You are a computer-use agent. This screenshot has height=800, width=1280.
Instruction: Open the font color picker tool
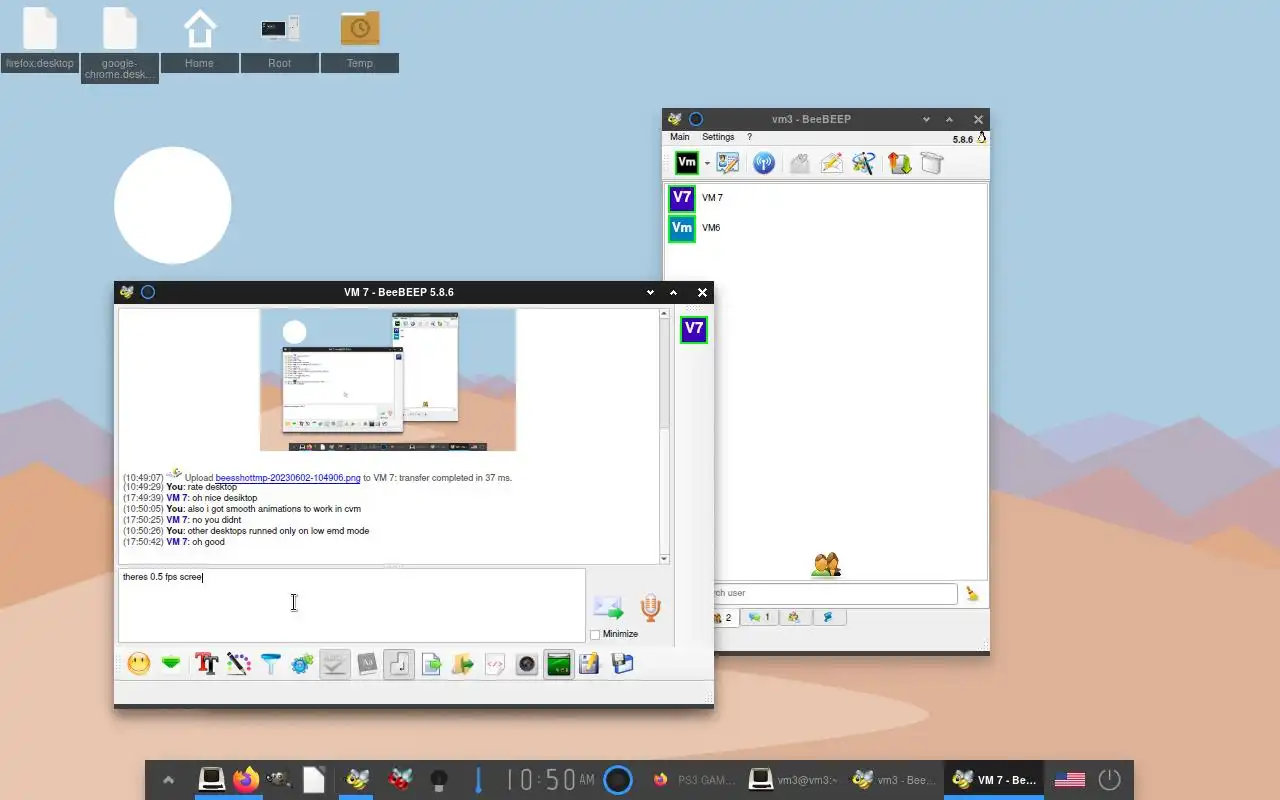[x=238, y=664]
